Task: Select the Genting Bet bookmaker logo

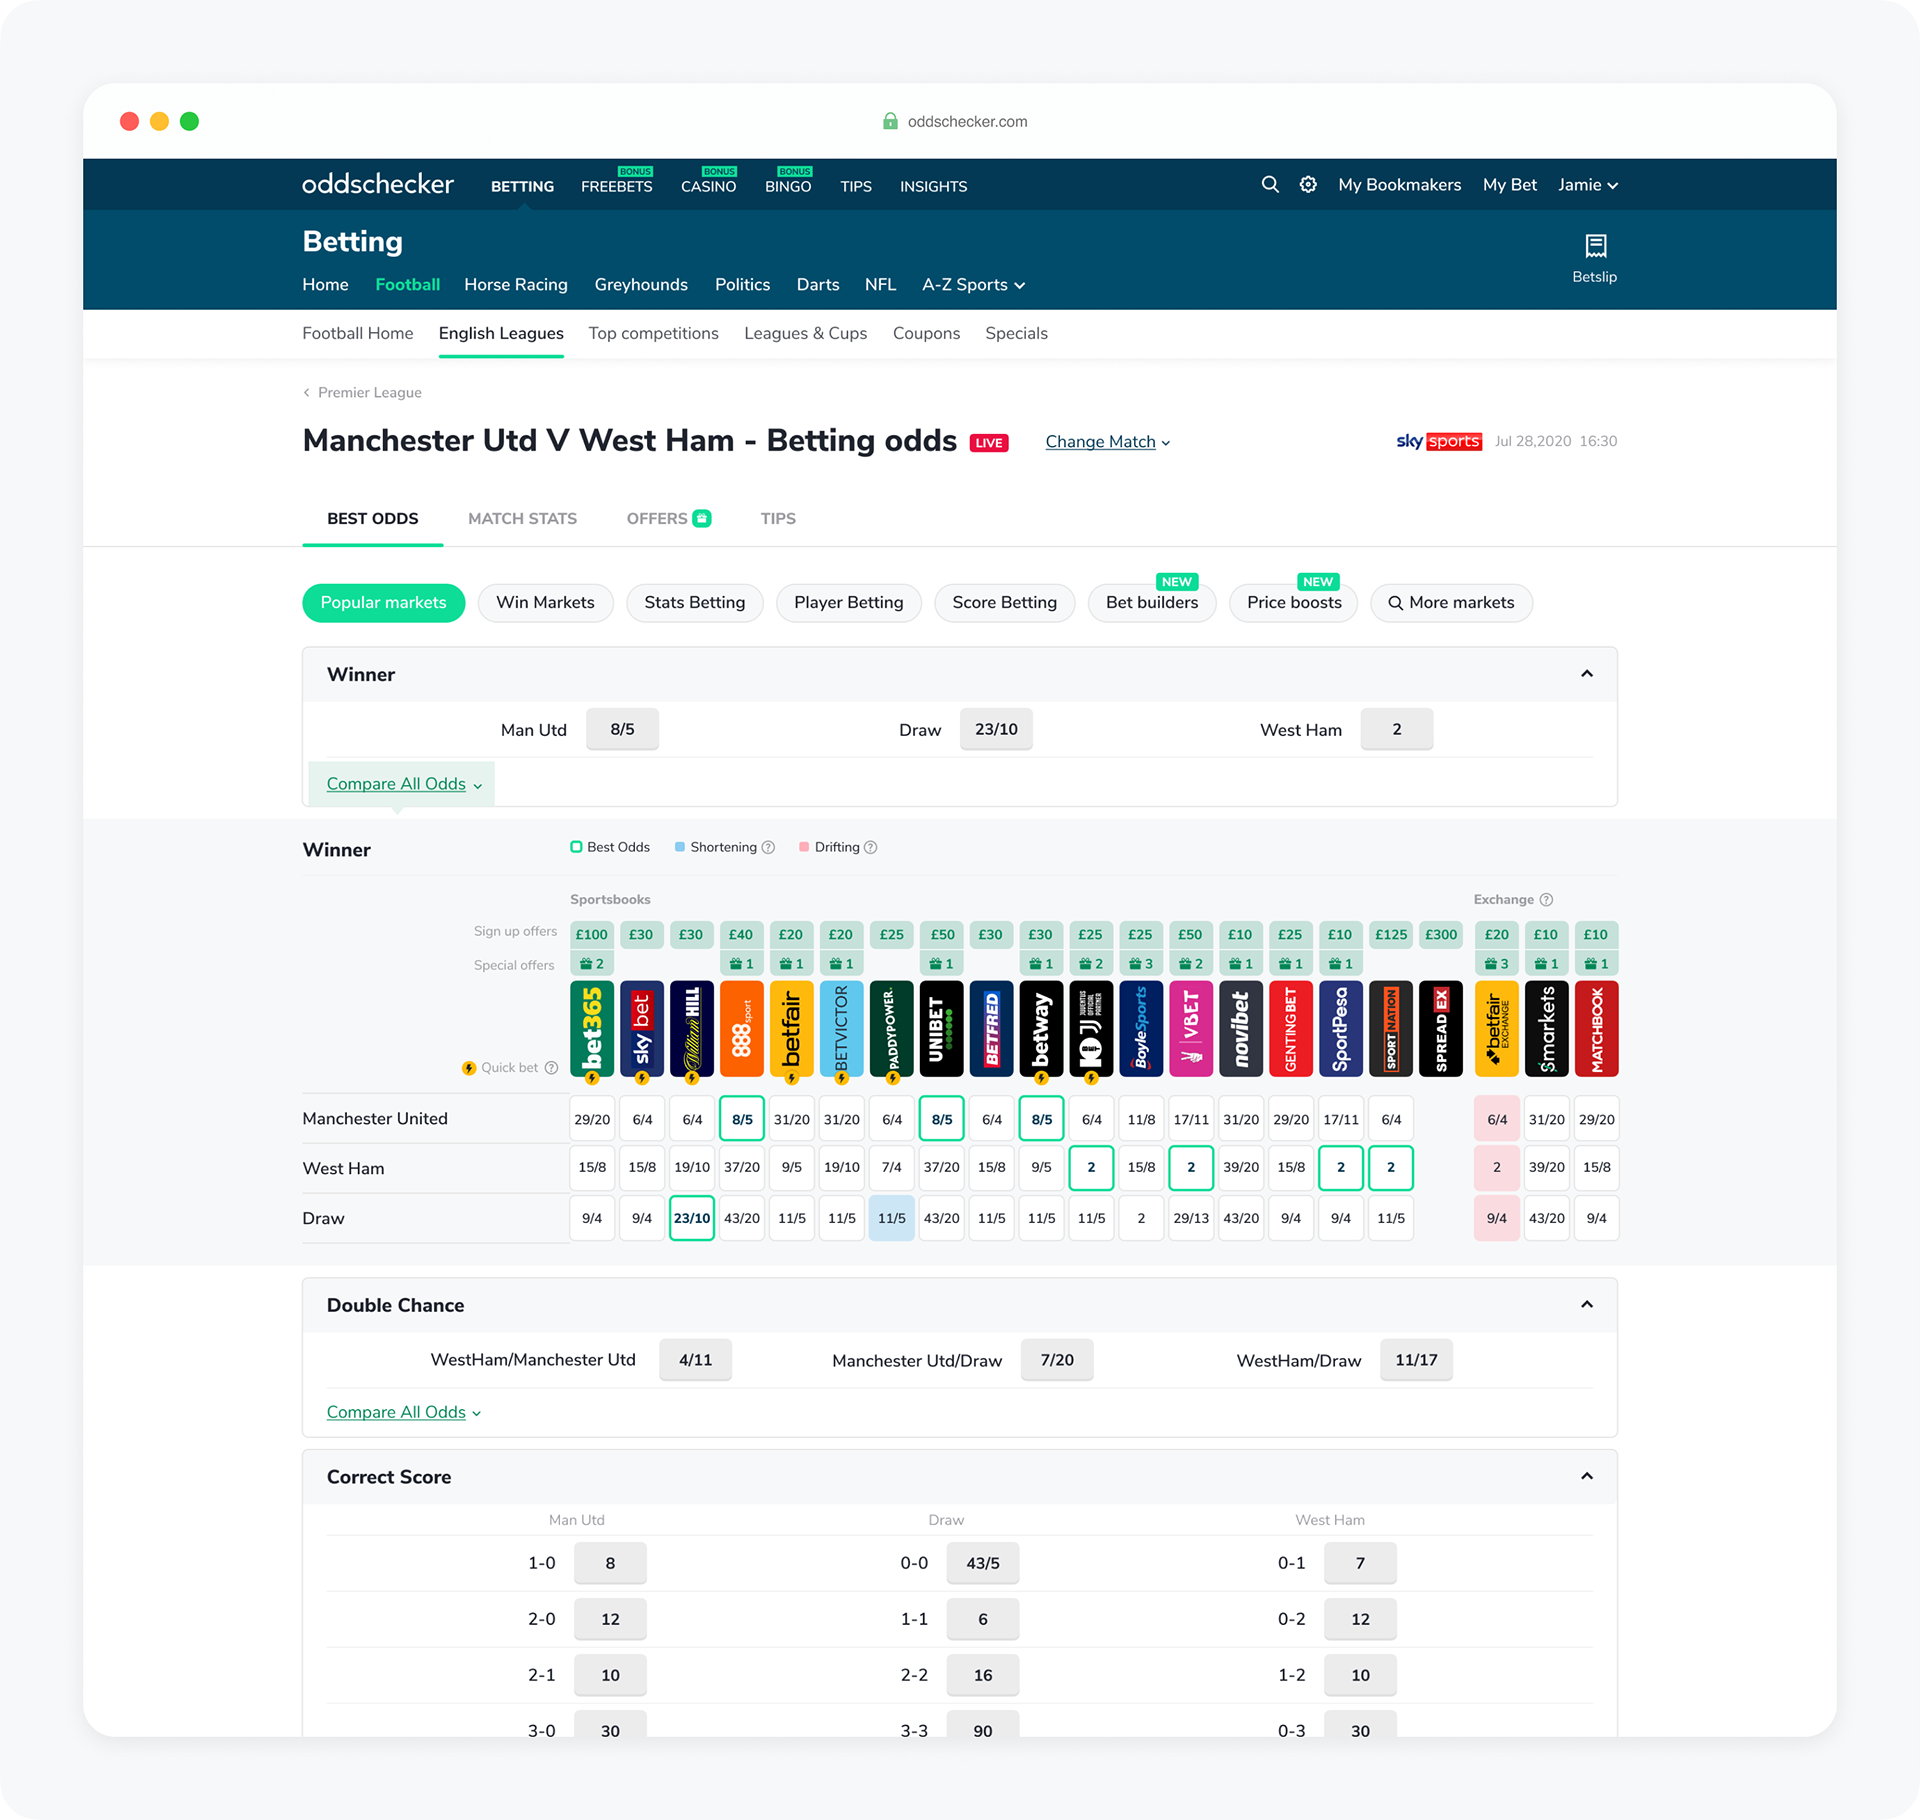Action: 1291,1028
